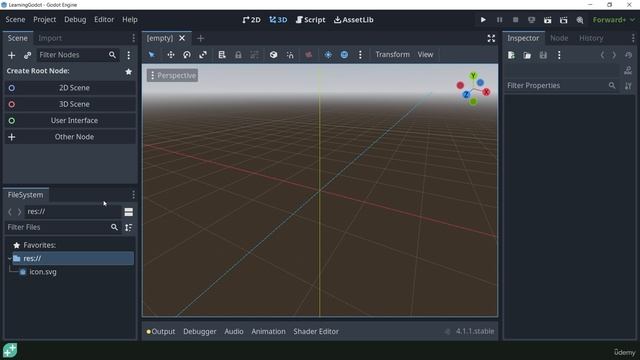Open the Perspective viewport options menu
This screenshot has height=360, width=640.
[172, 76]
